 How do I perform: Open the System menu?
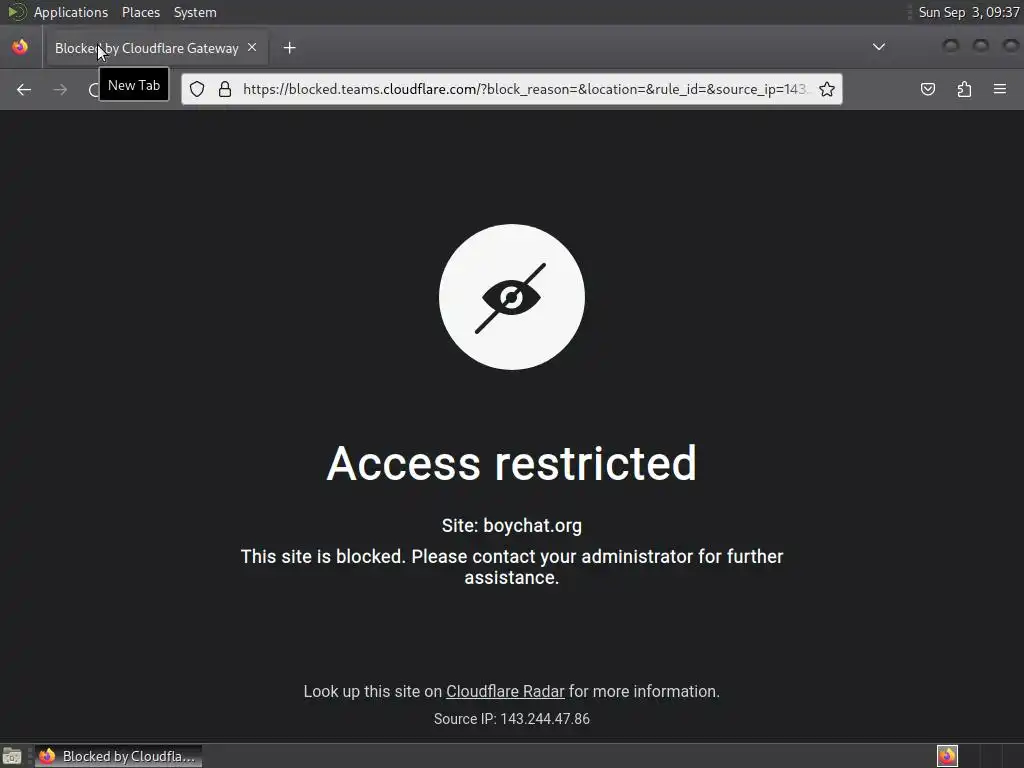195,12
